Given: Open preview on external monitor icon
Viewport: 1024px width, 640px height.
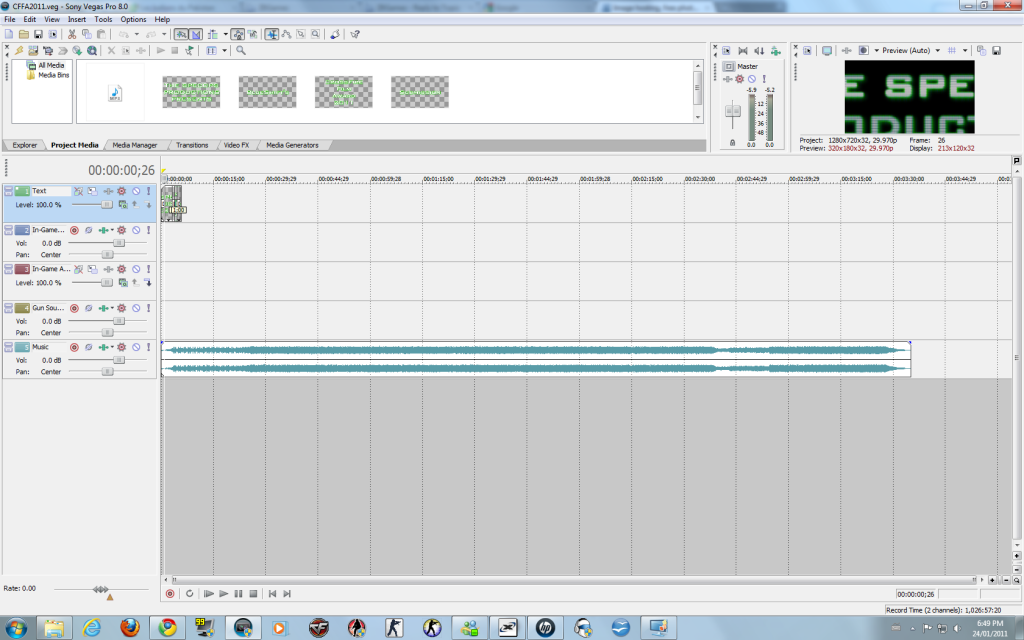Looking at the screenshot, I should 827,50.
